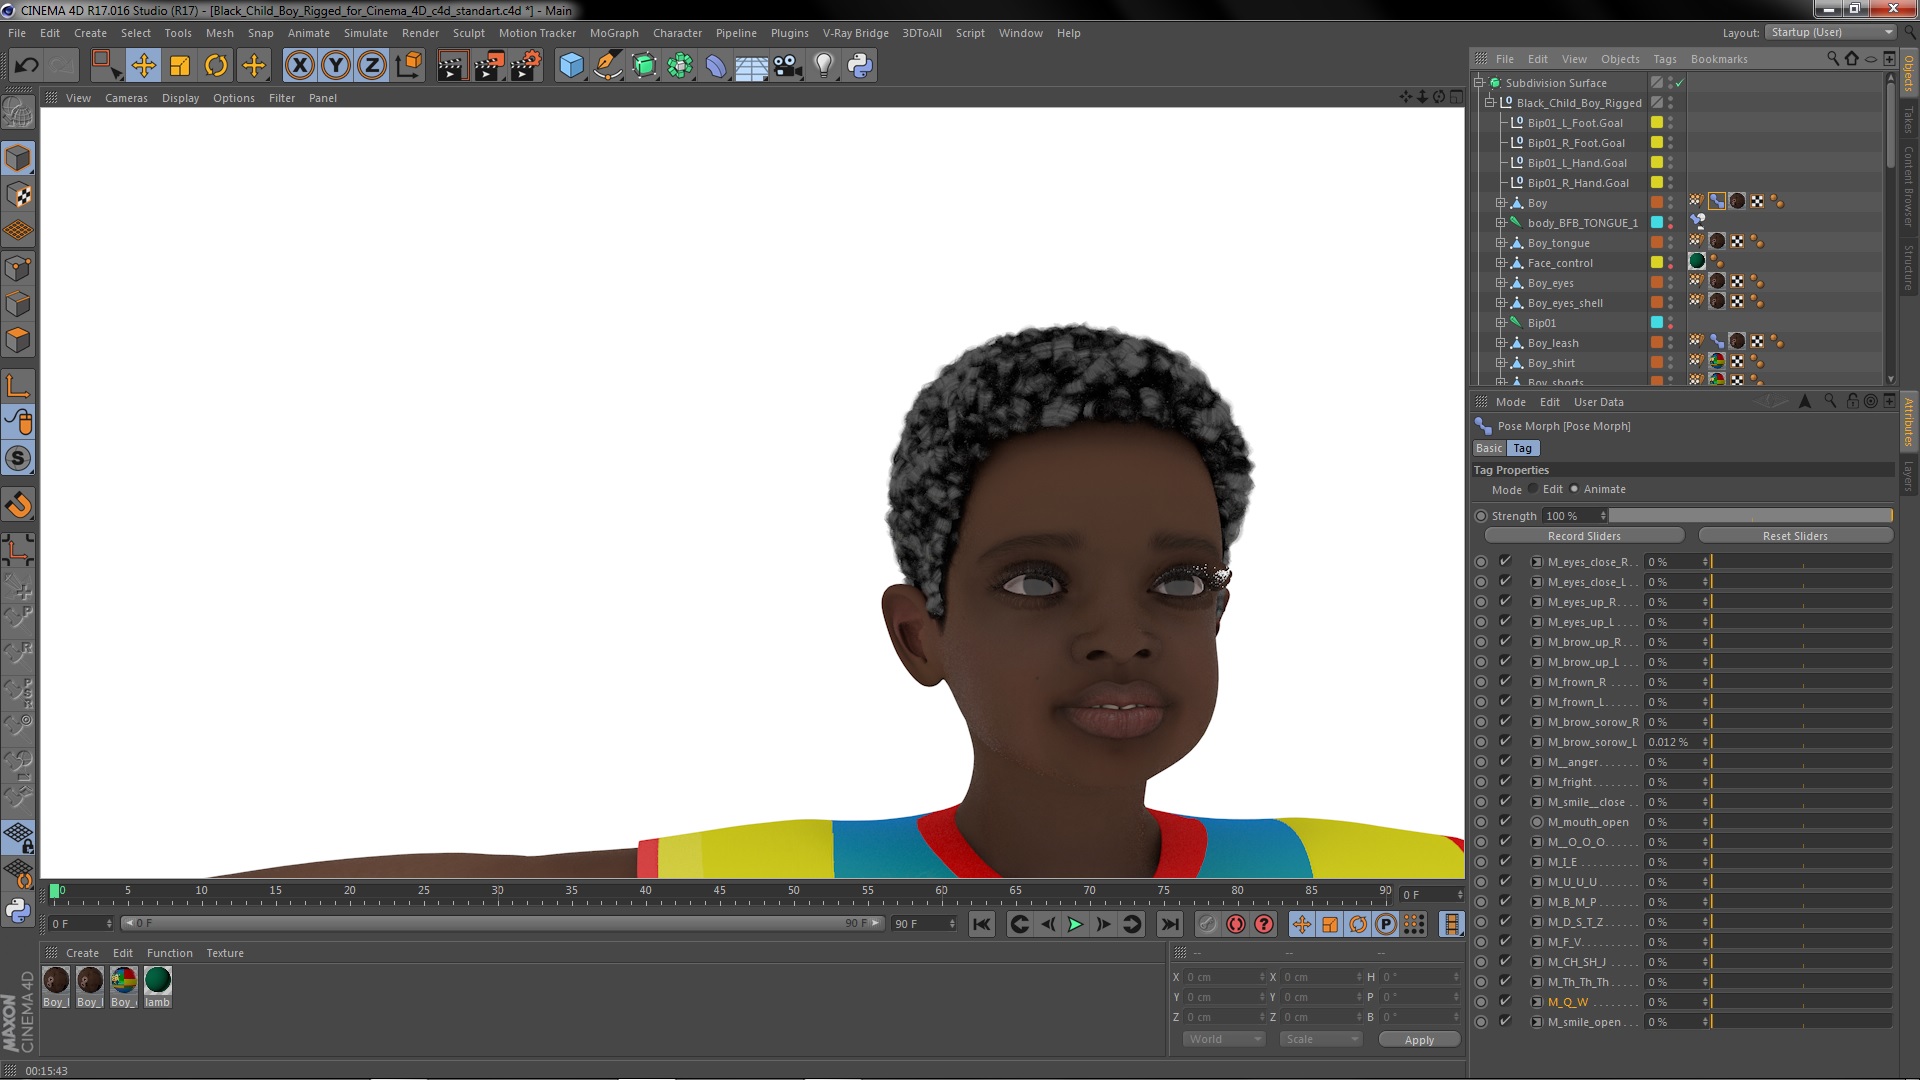Enable Polygons mode in left toolbar
Image resolution: width=1920 pixels, height=1080 pixels.
[18, 340]
